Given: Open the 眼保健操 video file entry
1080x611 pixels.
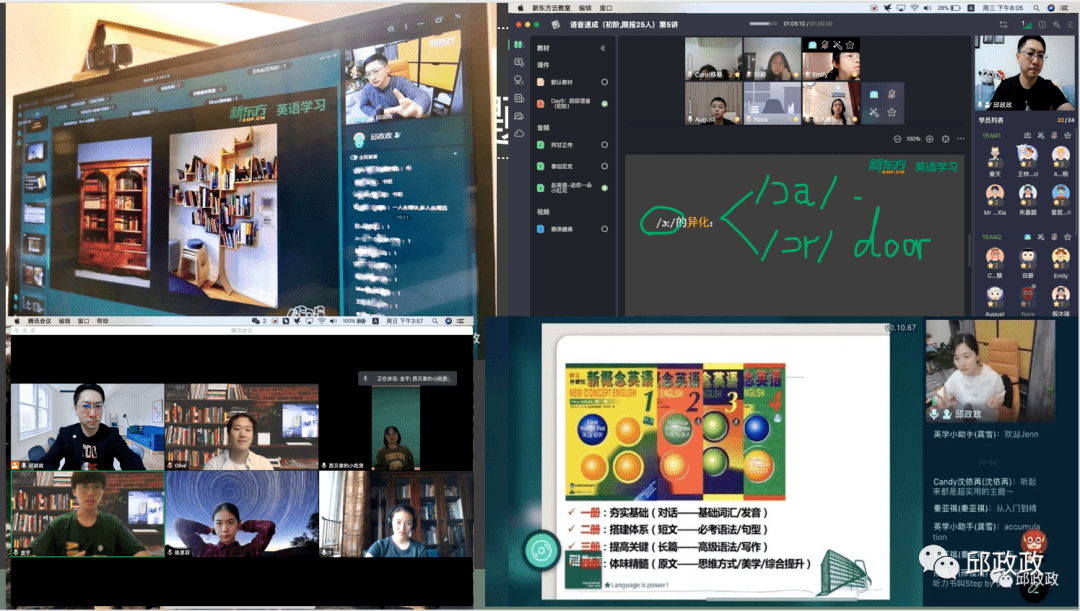Looking at the screenshot, I should pyautogui.click(x=561, y=229).
